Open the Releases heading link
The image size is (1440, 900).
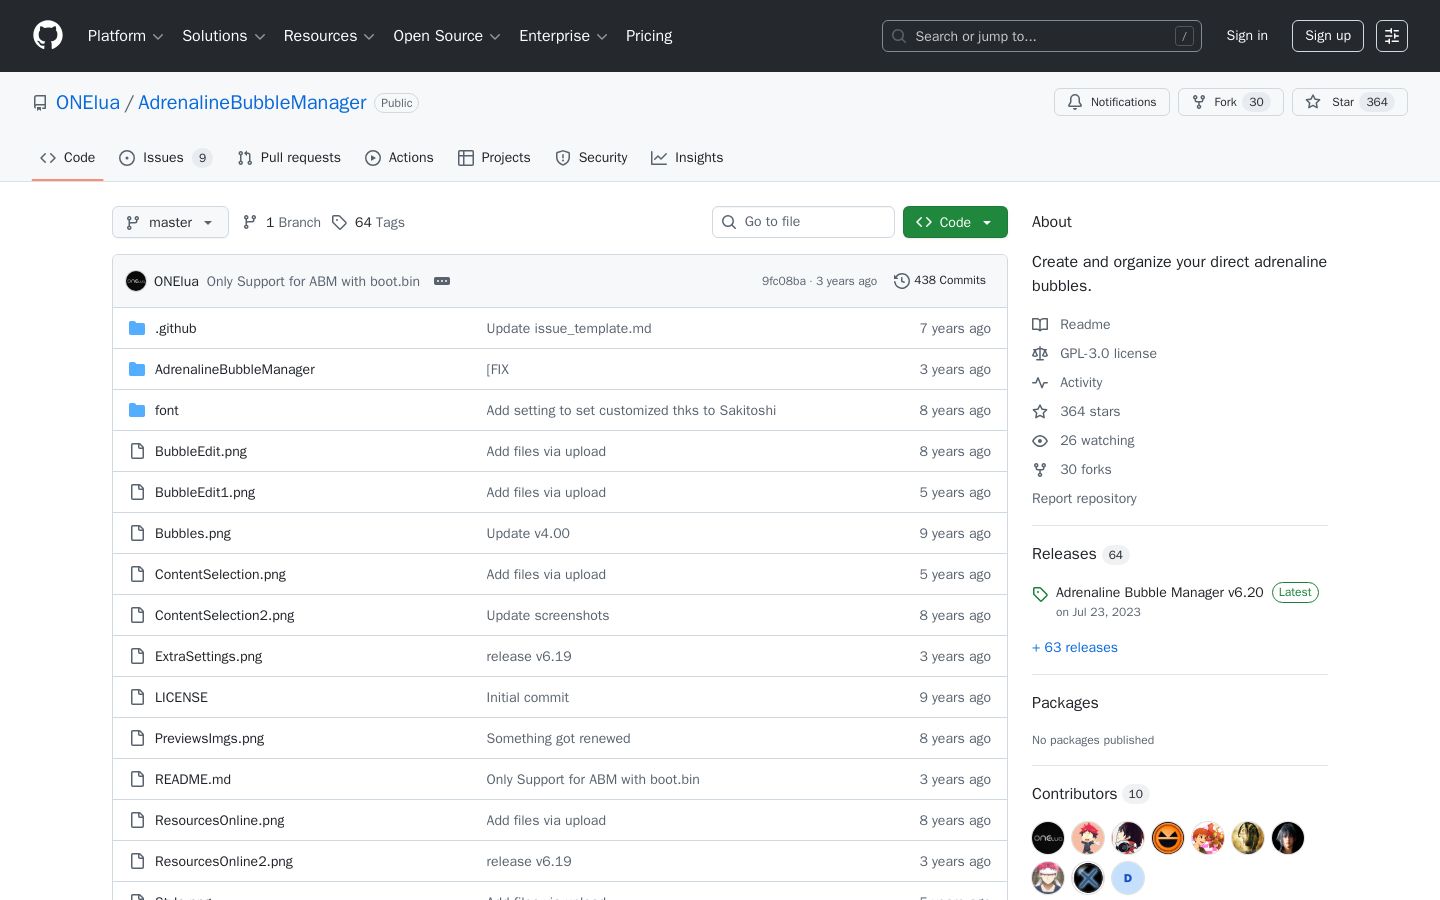[x=1080, y=554]
